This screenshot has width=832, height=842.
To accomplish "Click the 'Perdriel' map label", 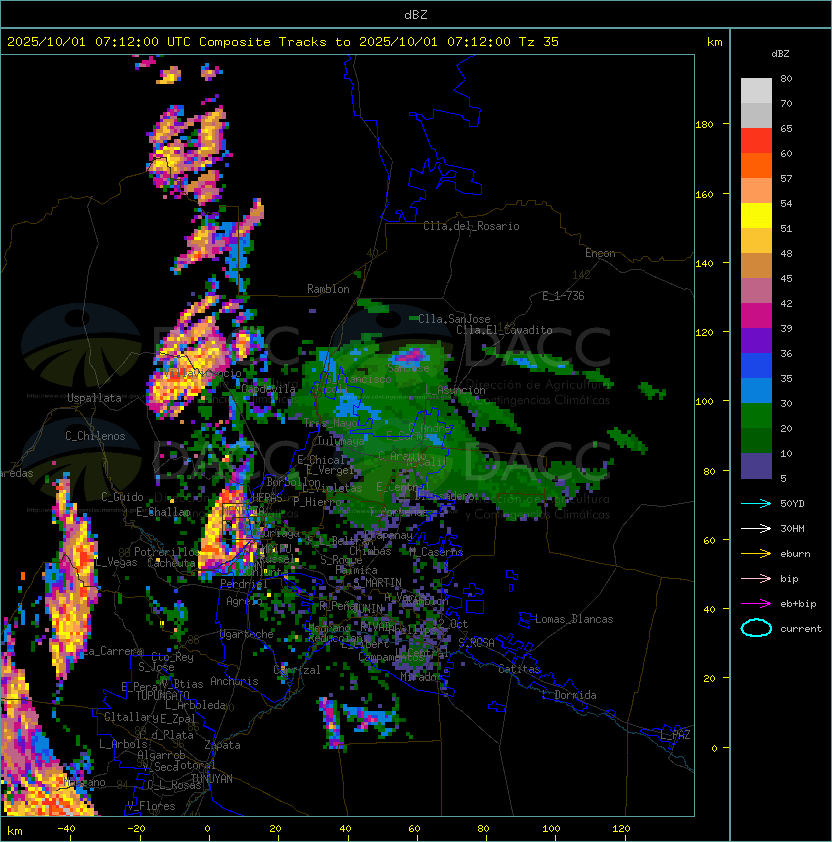I will (244, 584).
